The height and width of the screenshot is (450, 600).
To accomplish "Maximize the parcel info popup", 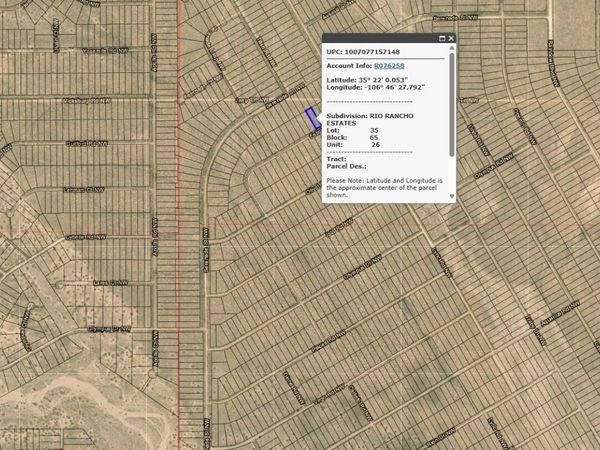I will [442, 38].
